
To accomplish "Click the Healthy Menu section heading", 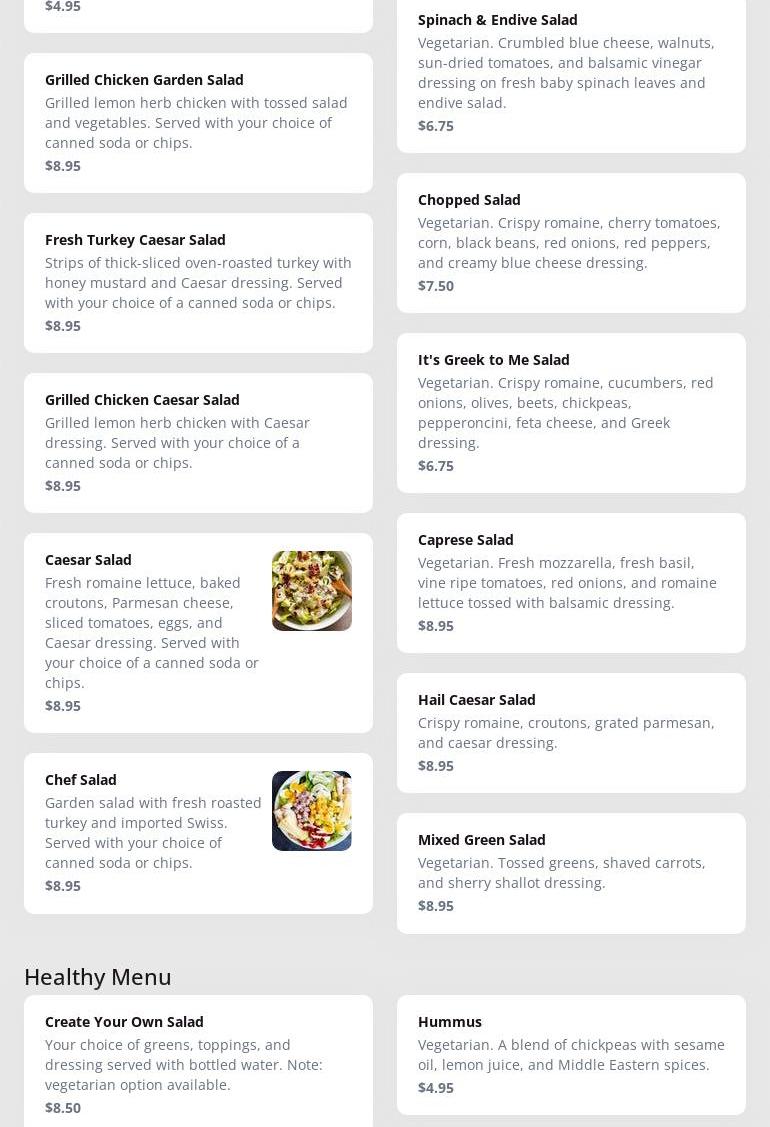I will tap(98, 977).
